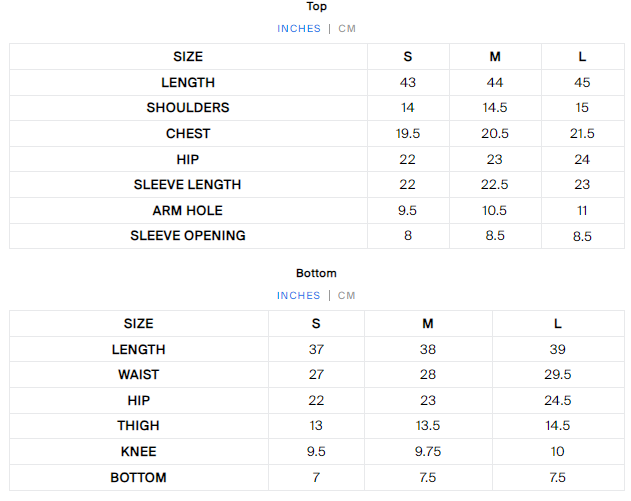Viewport: 631px width, 501px height.
Task: Click the L column header in Bottom table
Action: 558,324
